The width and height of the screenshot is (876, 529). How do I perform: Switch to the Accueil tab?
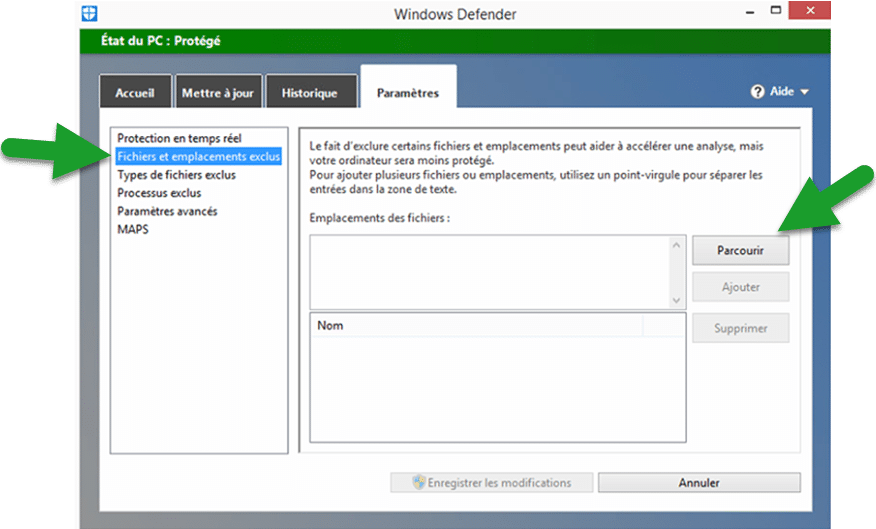pos(135,93)
